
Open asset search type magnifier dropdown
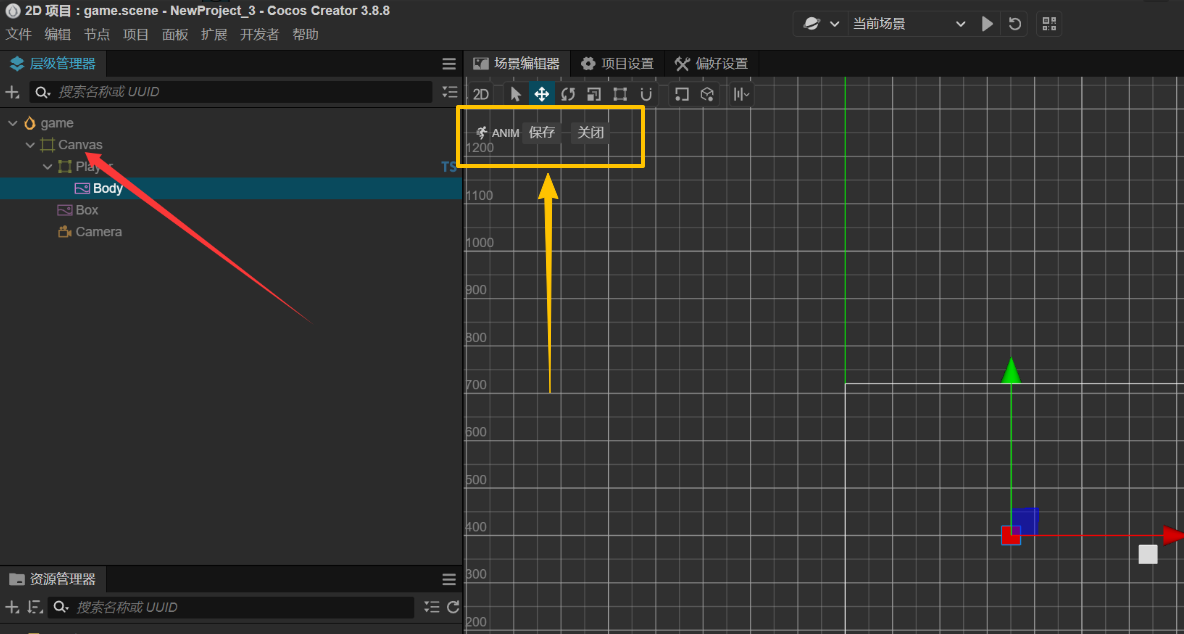pyautogui.click(x=62, y=607)
